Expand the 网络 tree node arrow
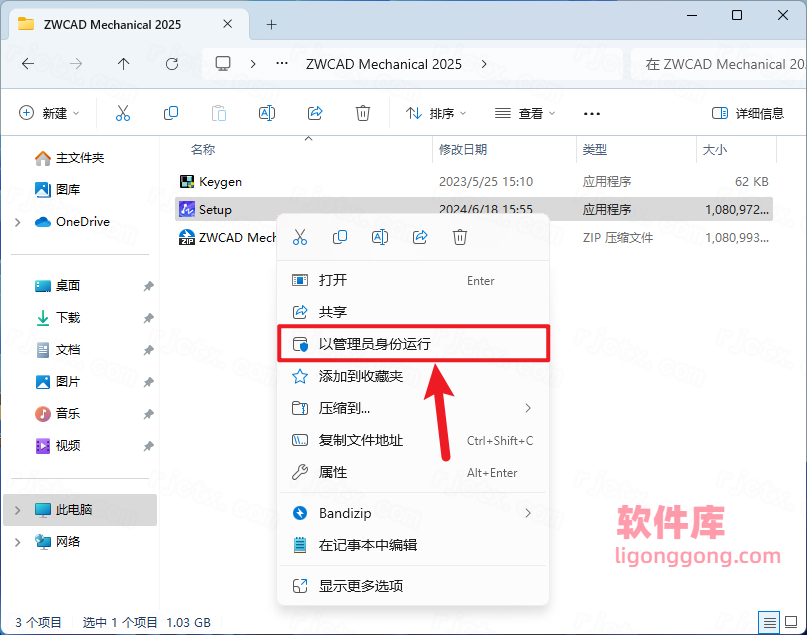 coord(17,542)
